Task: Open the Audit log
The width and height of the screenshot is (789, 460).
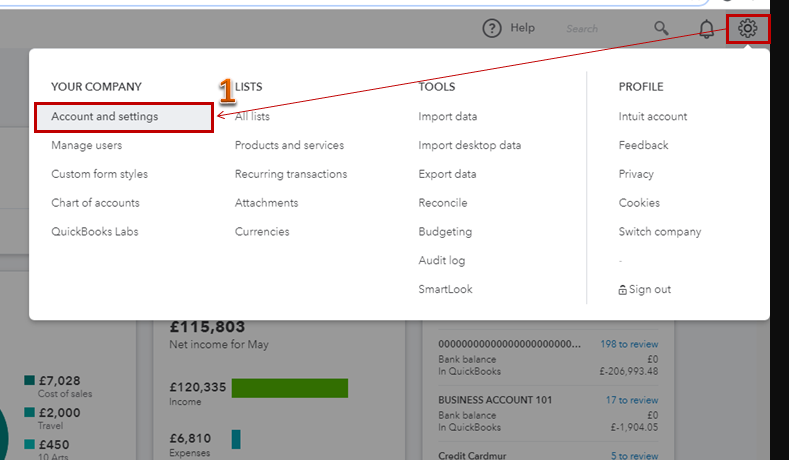Action: tap(442, 261)
